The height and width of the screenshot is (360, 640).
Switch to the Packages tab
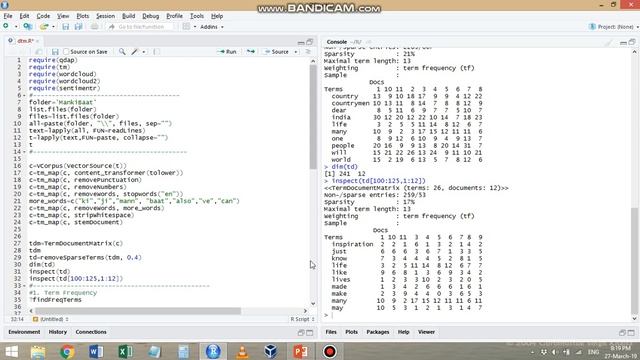pos(378,332)
